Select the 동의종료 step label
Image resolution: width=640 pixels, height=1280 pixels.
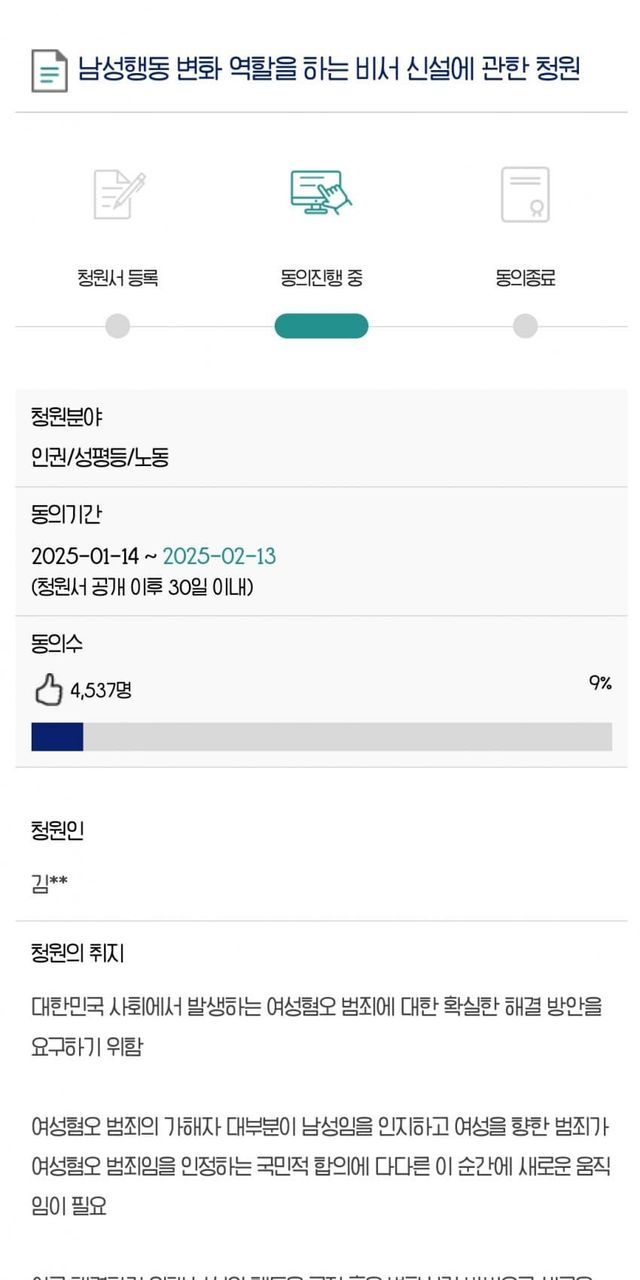[x=525, y=278]
